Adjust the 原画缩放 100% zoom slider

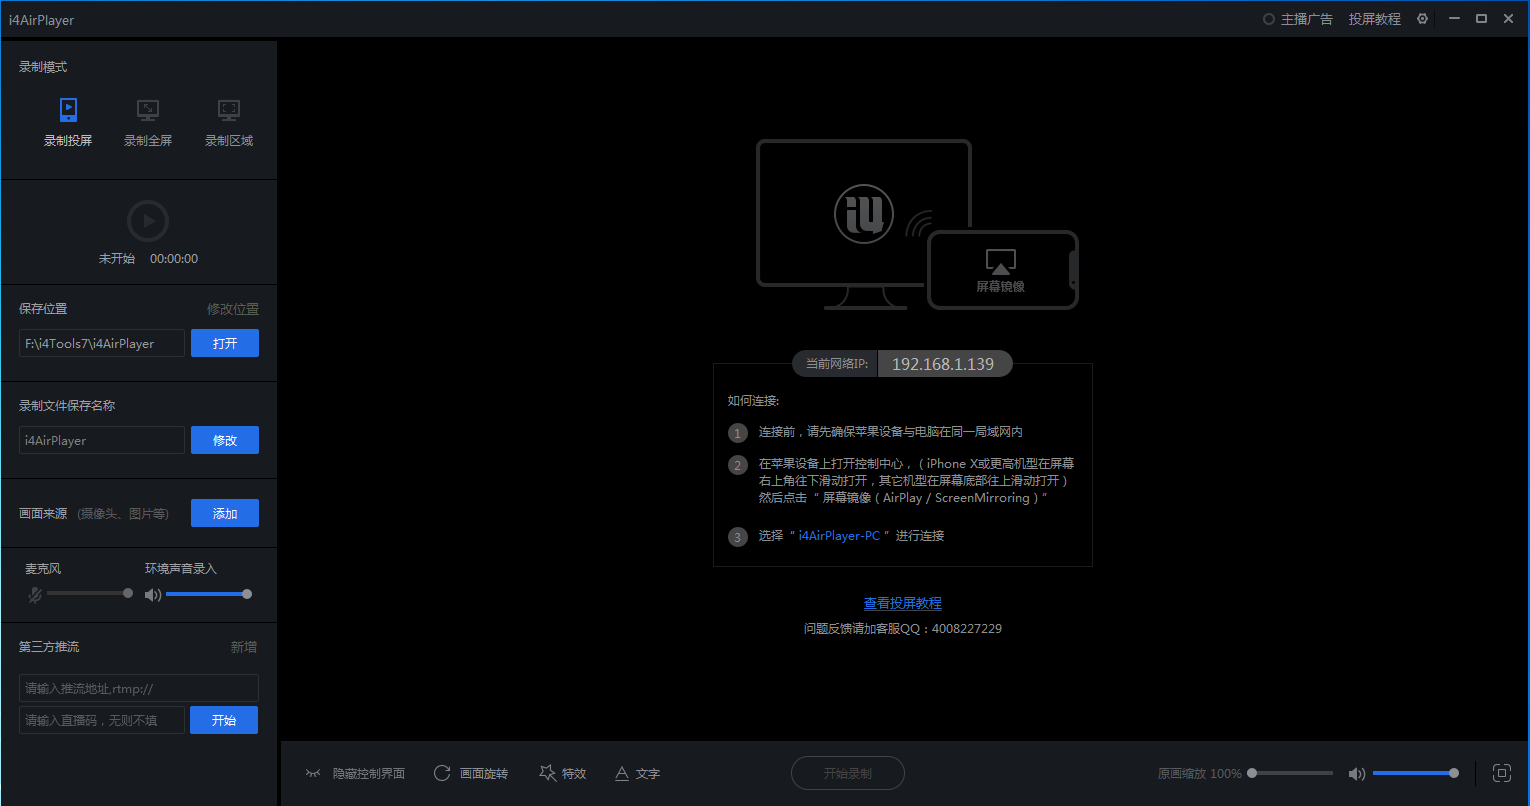[x=1290, y=773]
